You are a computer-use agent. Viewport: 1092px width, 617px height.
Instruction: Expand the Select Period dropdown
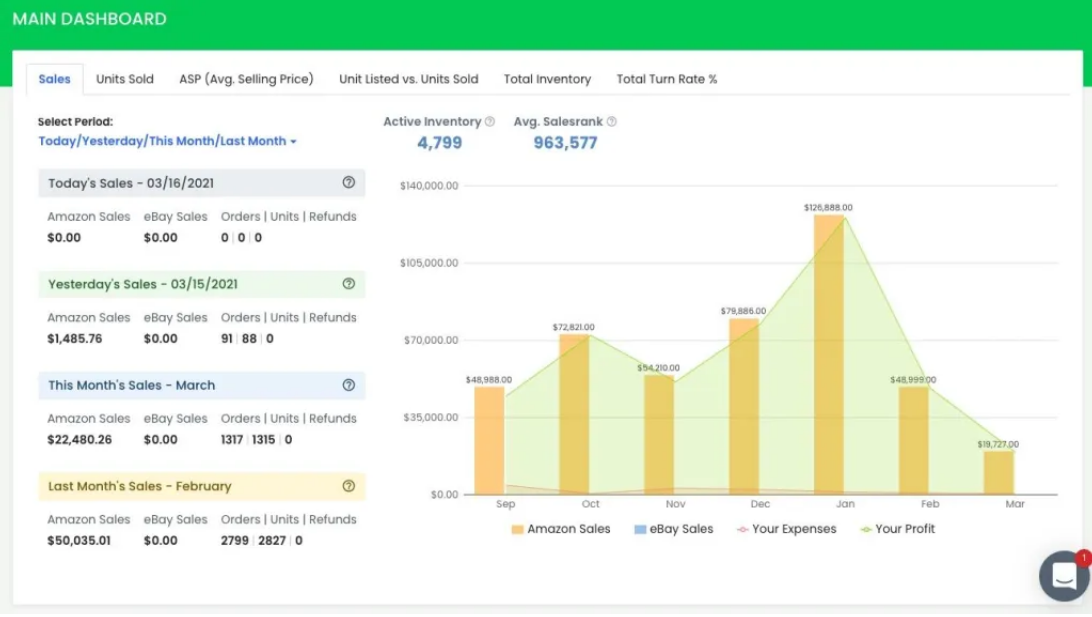click(168, 142)
